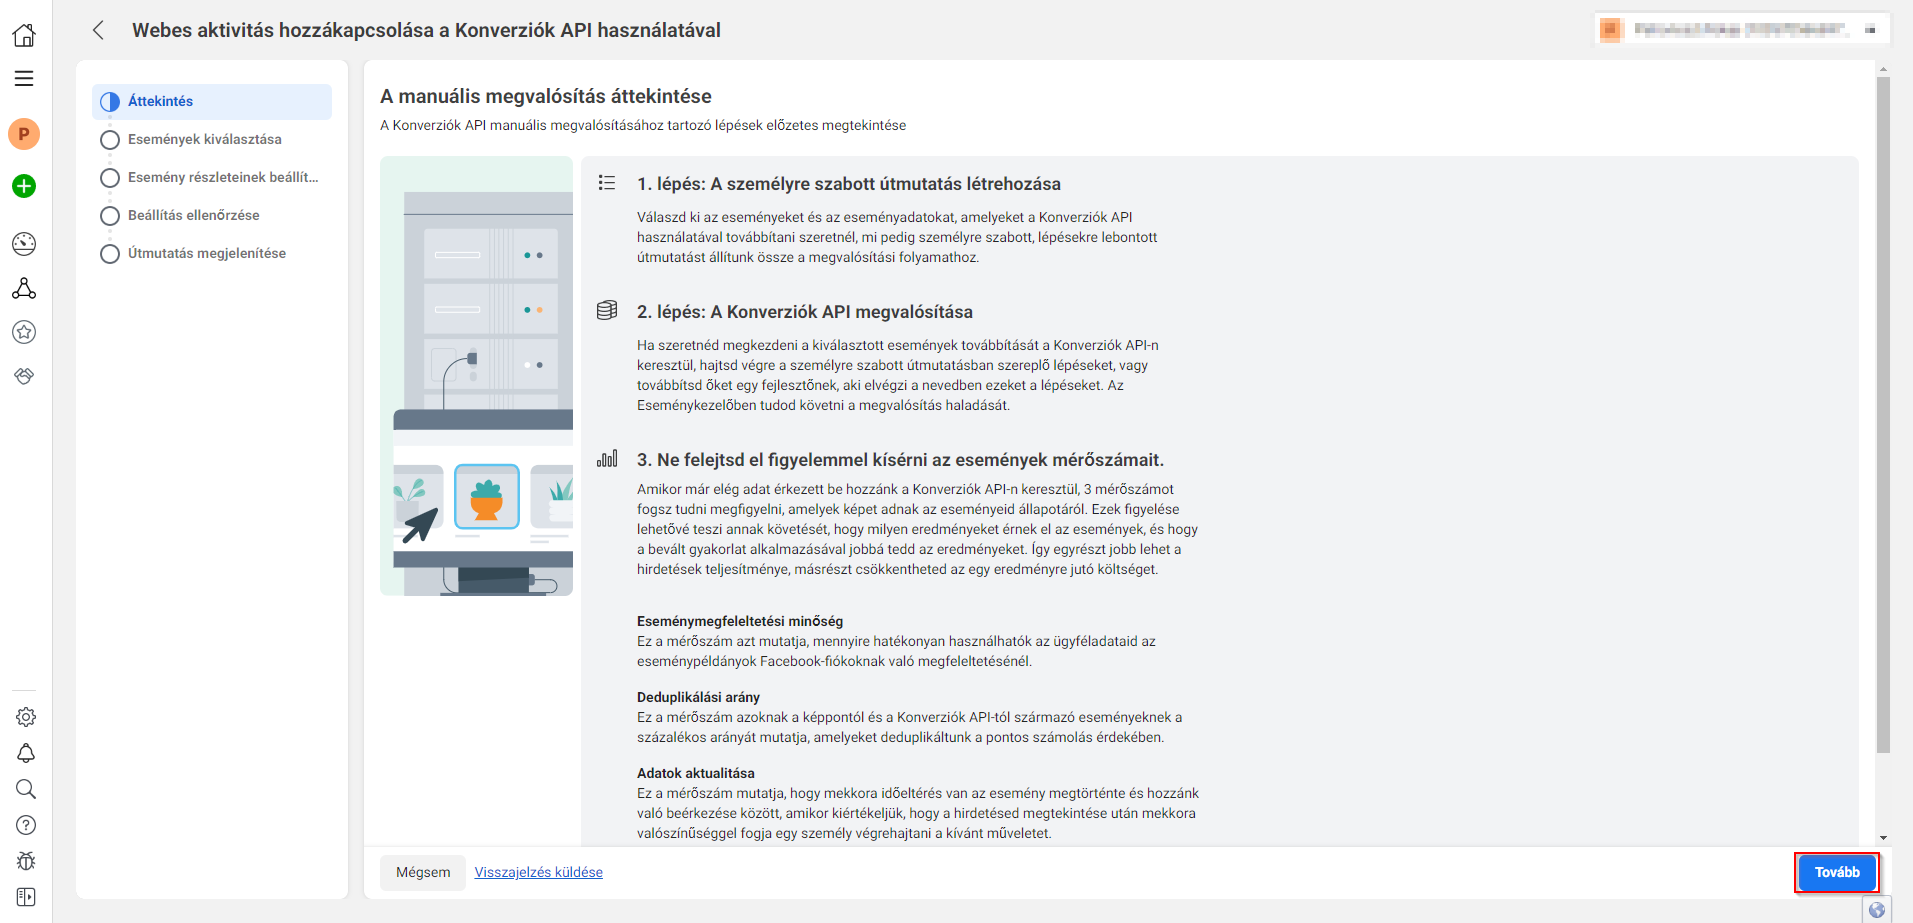Viewport: 1913px width, 923px height.
Task: Open the account selector dropdown at top right
Action: (1740, 30)
